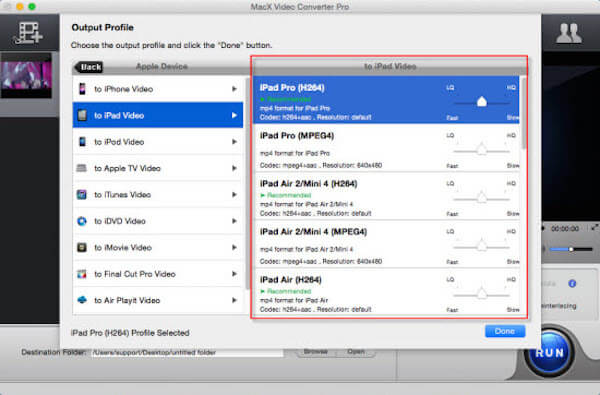Expand the to iPhone Video arrow
The image size is (600, 395).
click(234, 89)
